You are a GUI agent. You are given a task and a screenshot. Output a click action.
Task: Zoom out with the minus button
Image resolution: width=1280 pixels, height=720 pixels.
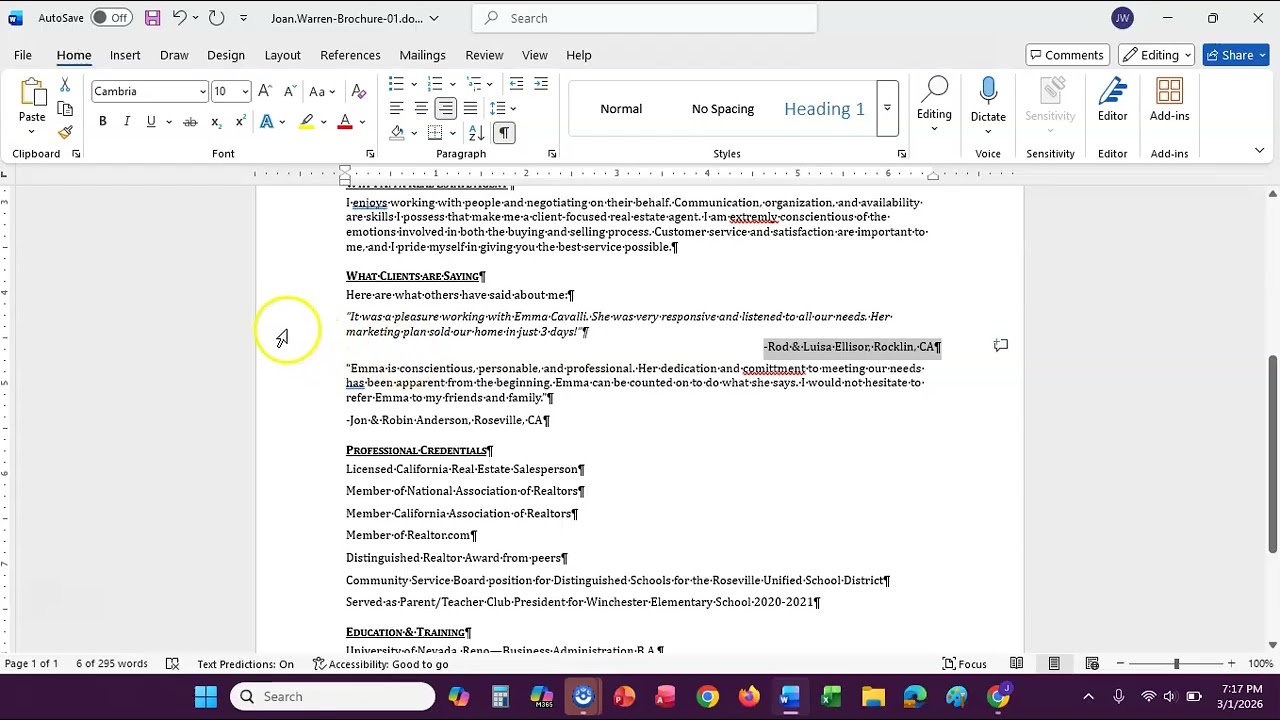[x=1120, y=664]
